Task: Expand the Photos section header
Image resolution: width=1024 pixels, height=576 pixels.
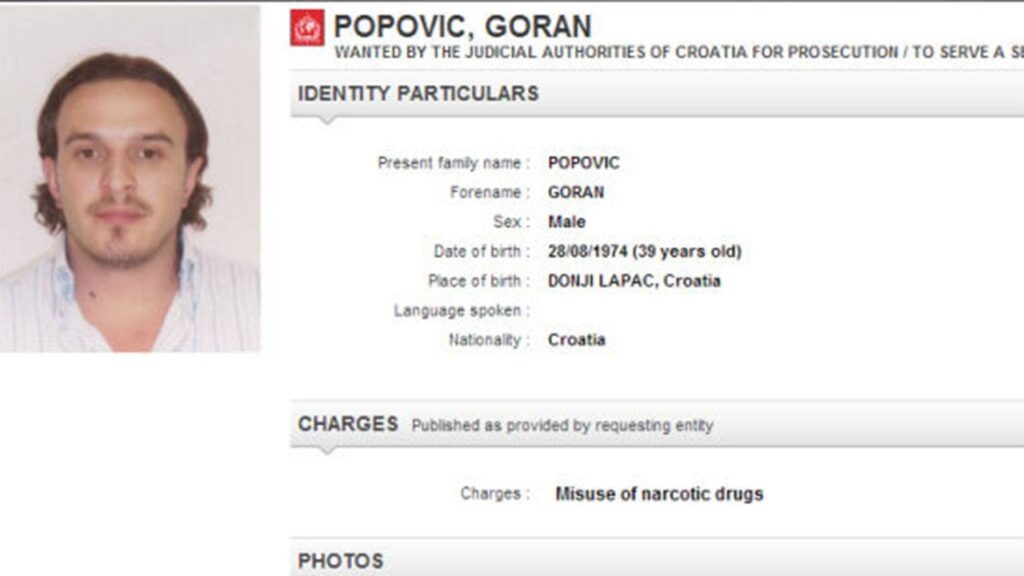Action: (340, 561)
